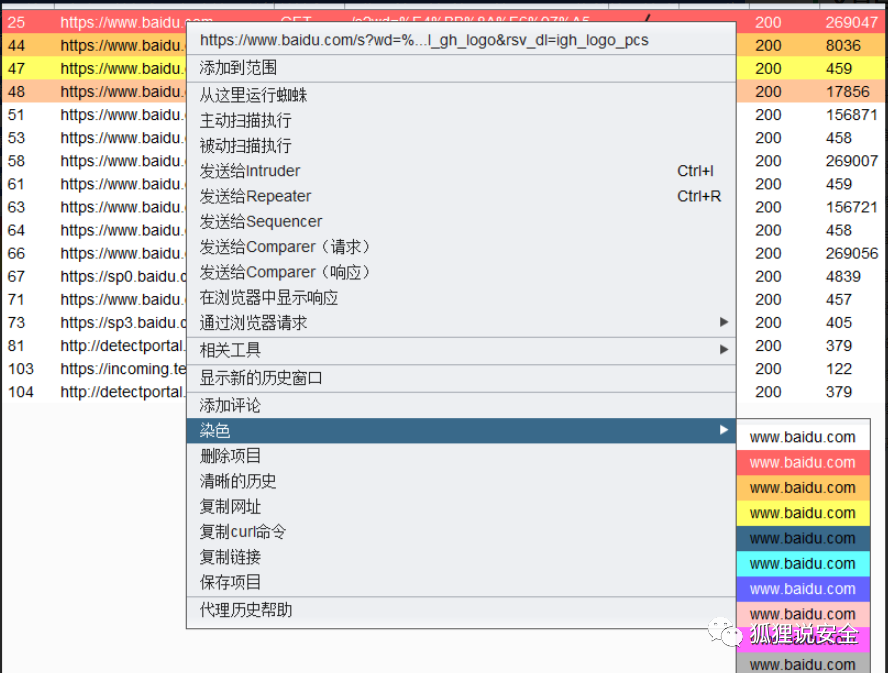Pick the cyan highlight swatch
Viewport: 888px width, 673px height.
[803, 564]
